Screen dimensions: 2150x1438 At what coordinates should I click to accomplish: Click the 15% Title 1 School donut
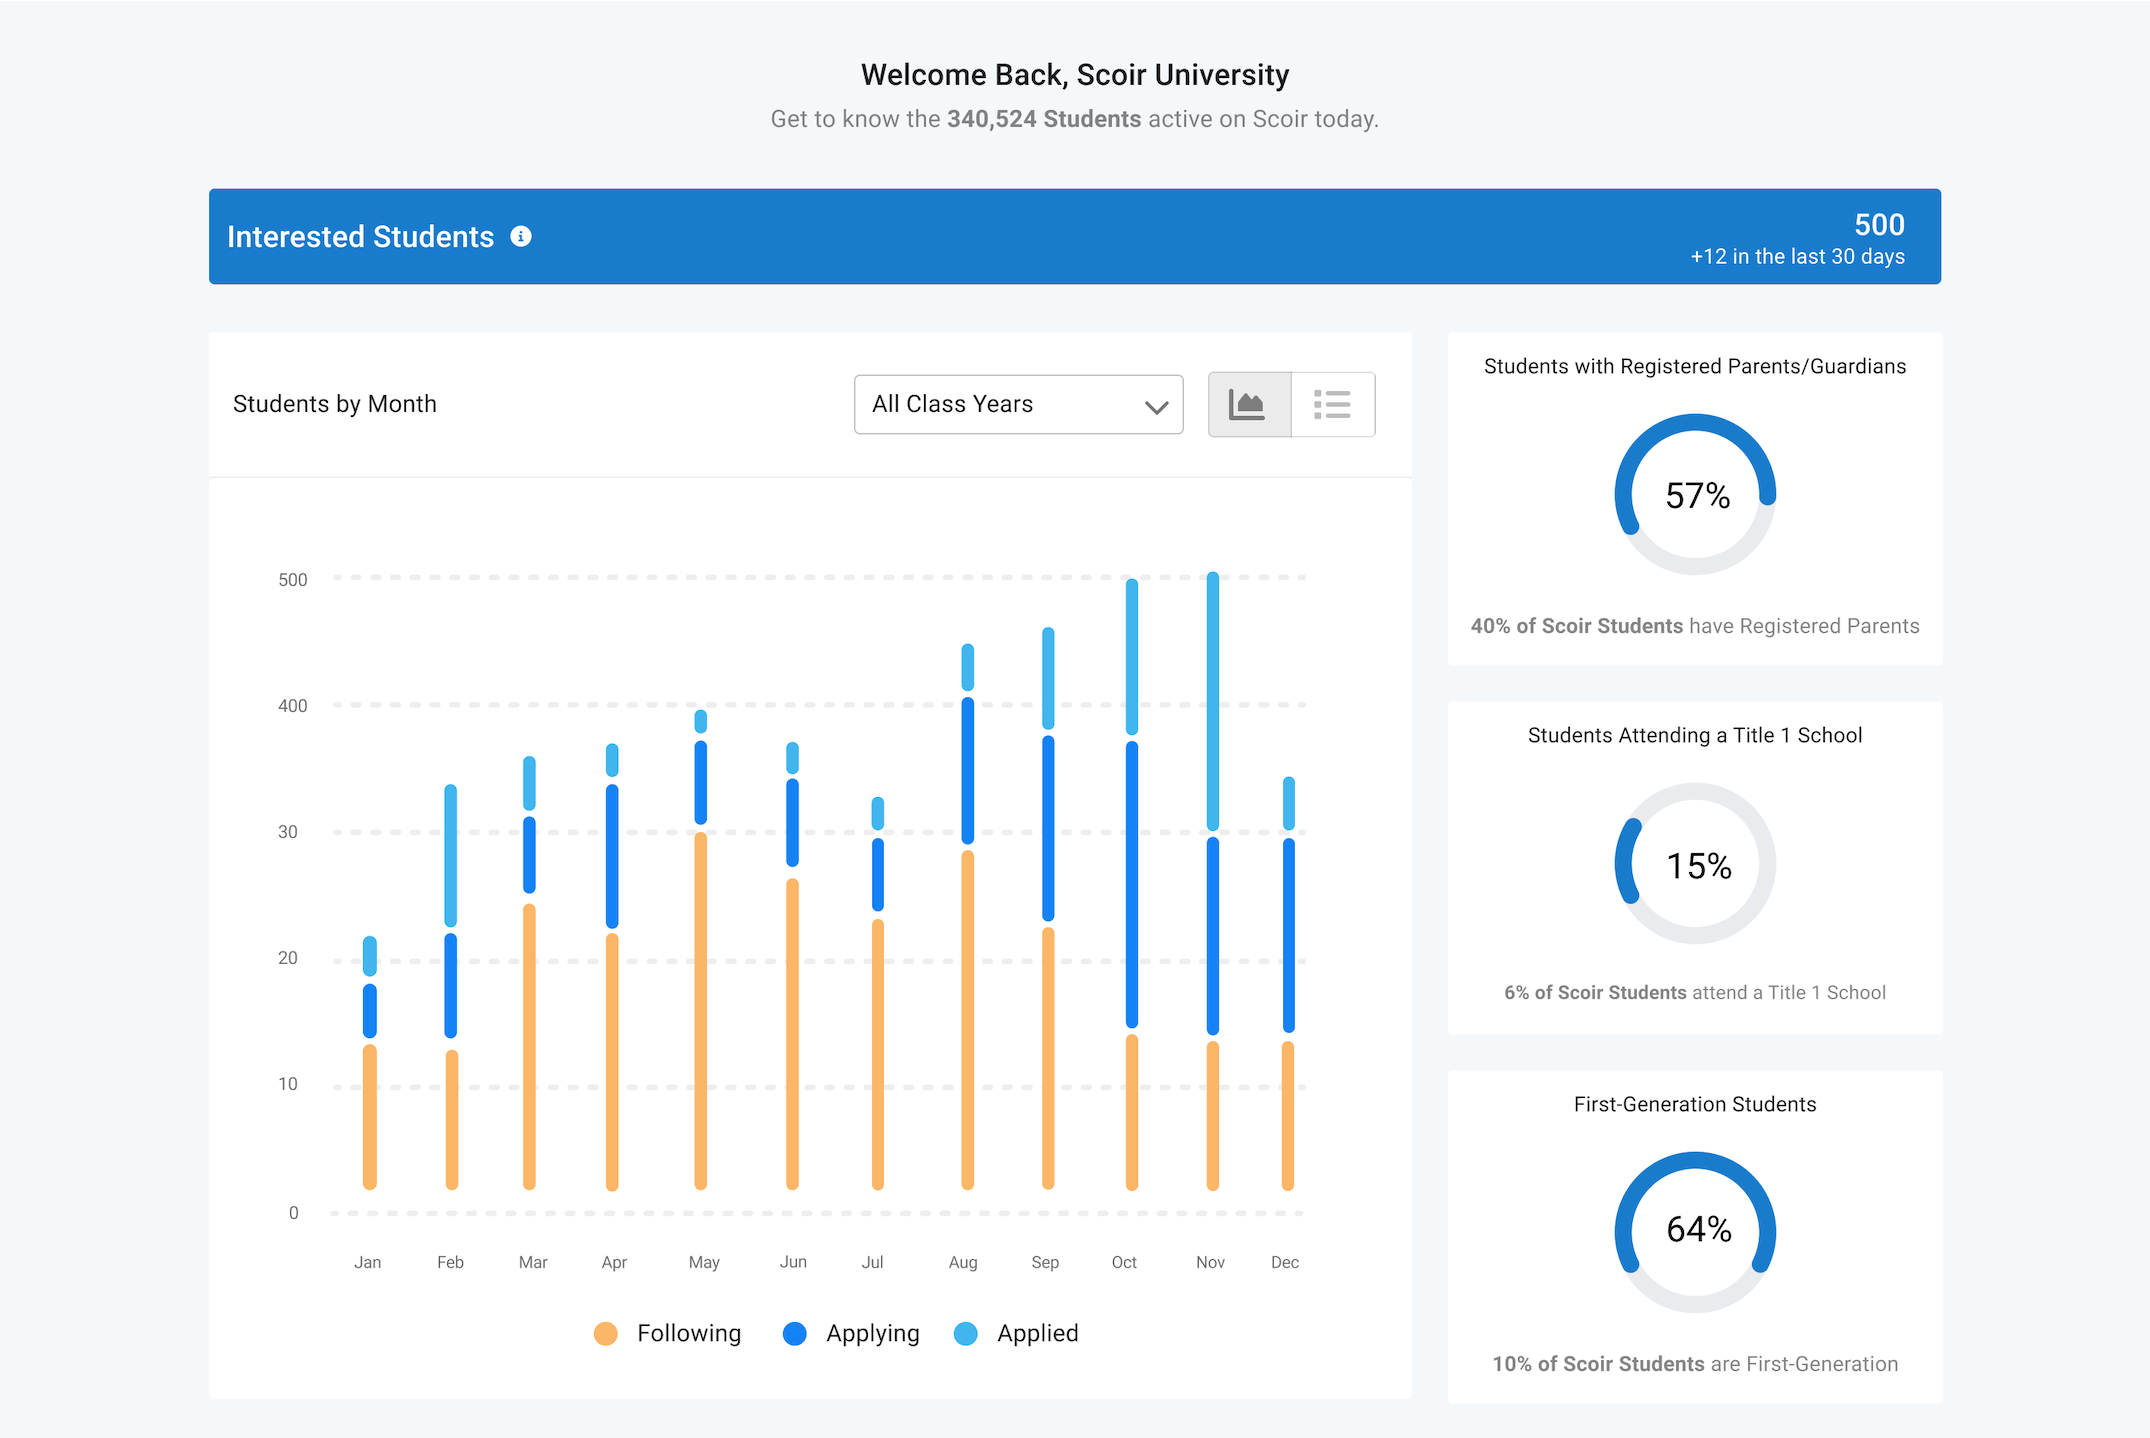point(1696,863)
